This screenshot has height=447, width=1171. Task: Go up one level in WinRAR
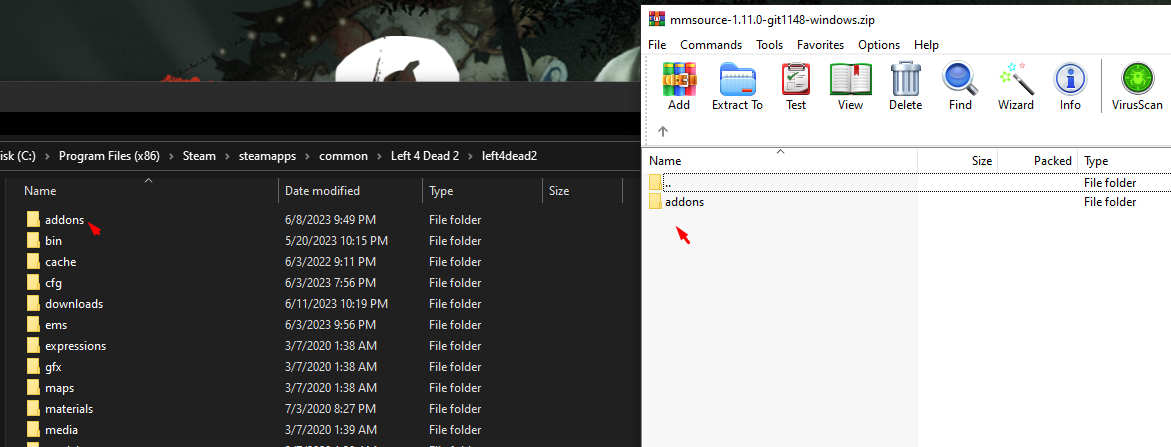tap(662, 131)
